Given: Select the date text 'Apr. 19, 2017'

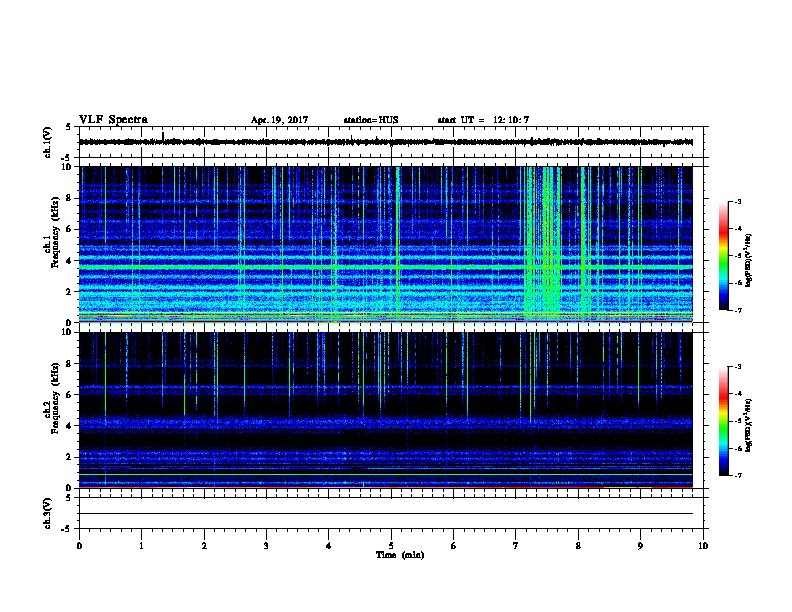Looking at the screenshot, I should pos(279,120).
